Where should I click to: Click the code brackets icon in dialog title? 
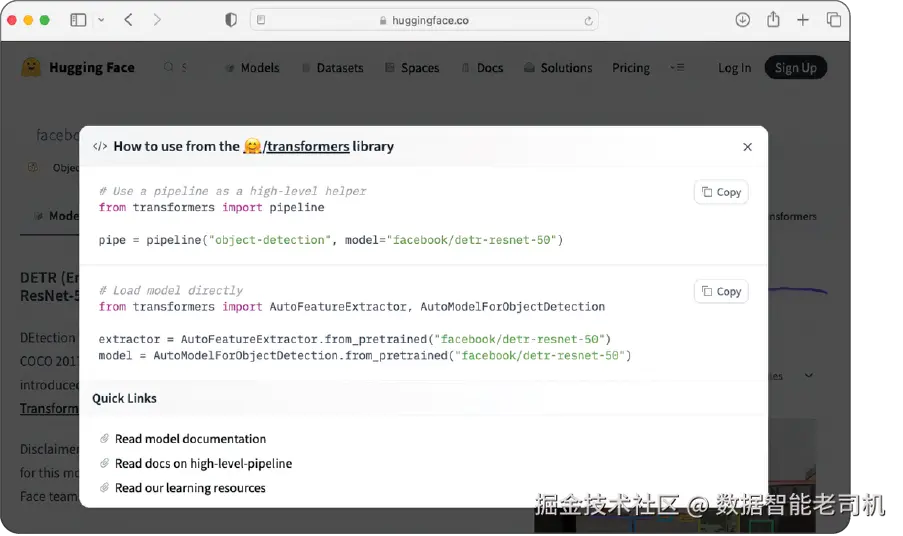pos(100,146)
